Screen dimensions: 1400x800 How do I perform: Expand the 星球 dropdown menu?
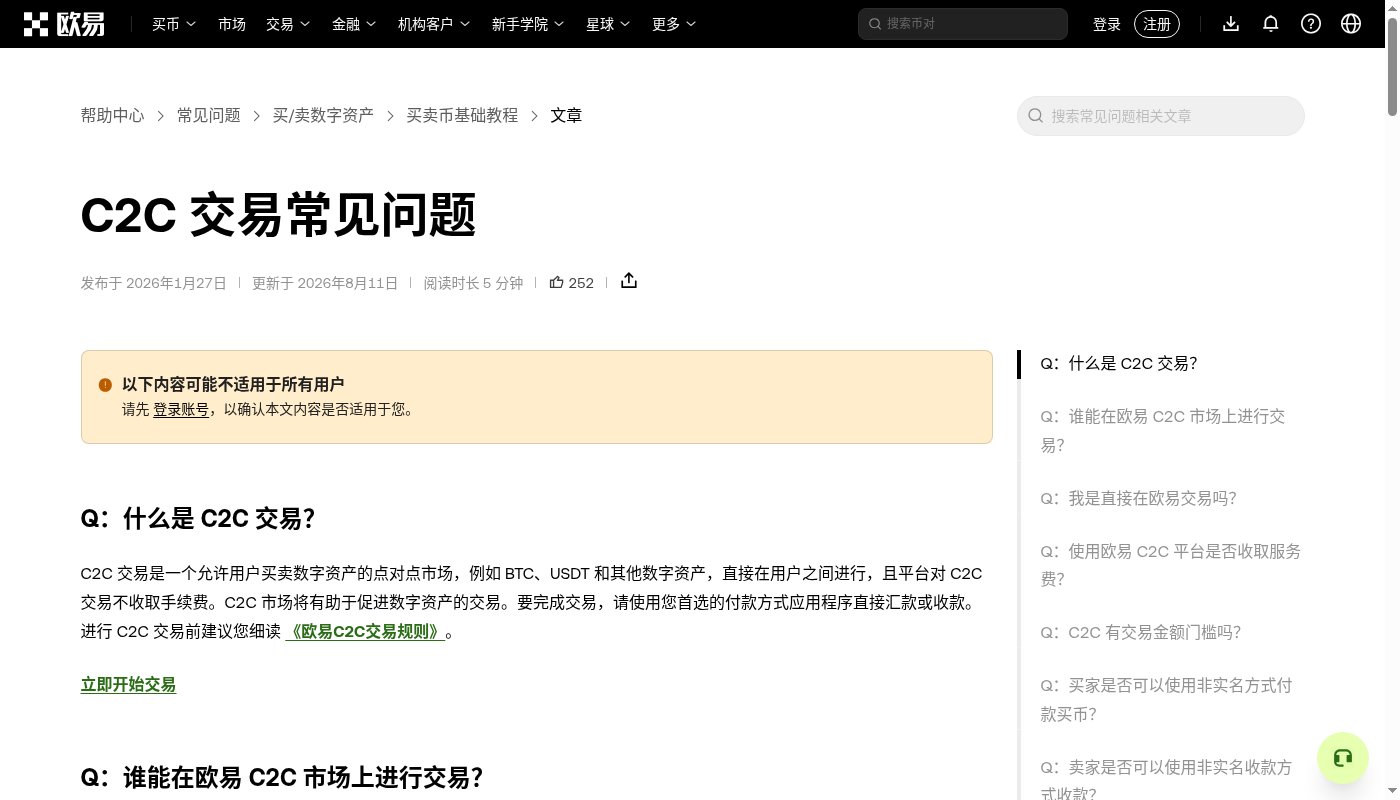(x=608, y=24)
